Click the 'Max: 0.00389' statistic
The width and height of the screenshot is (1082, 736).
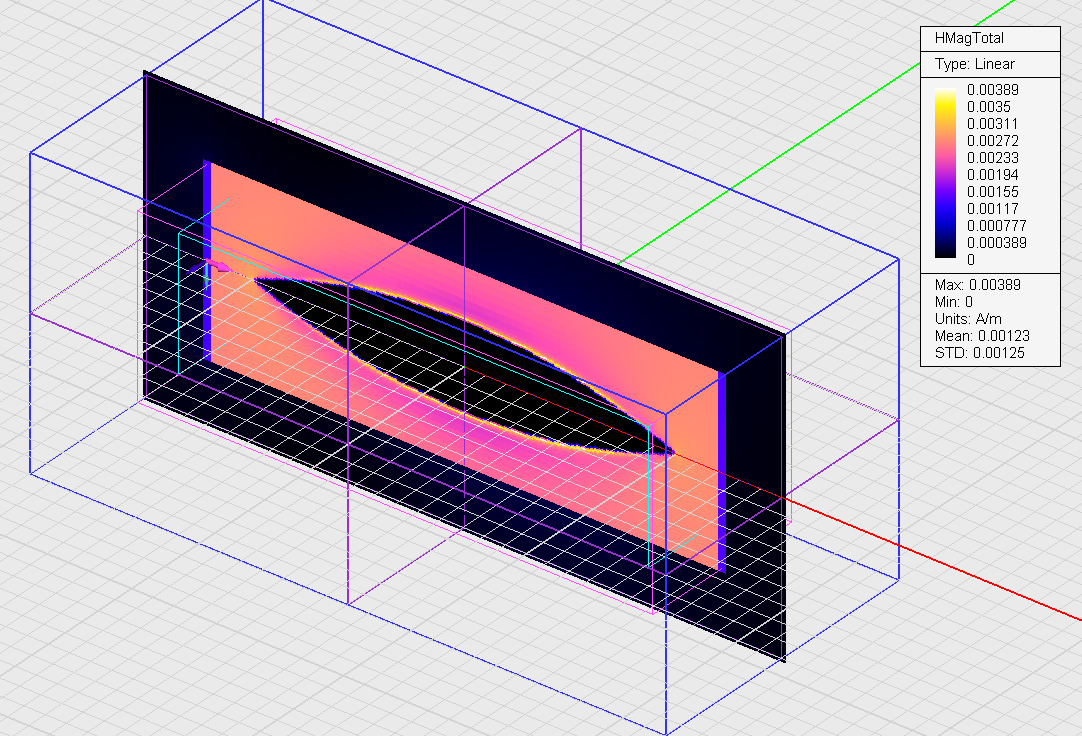pos(977,285)
